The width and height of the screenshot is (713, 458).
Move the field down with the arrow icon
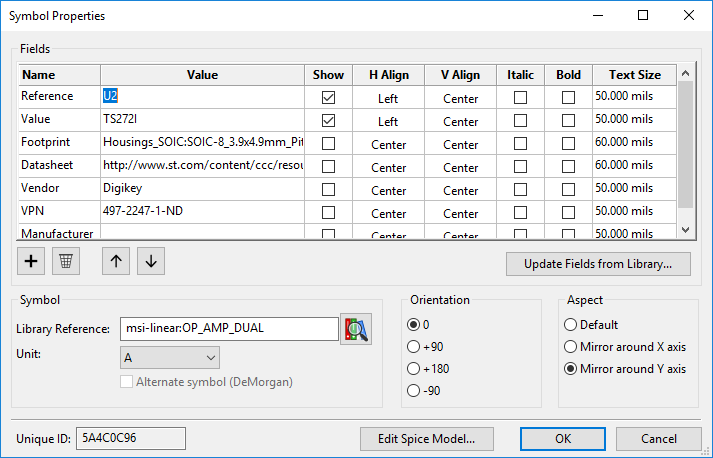(150, 261)
